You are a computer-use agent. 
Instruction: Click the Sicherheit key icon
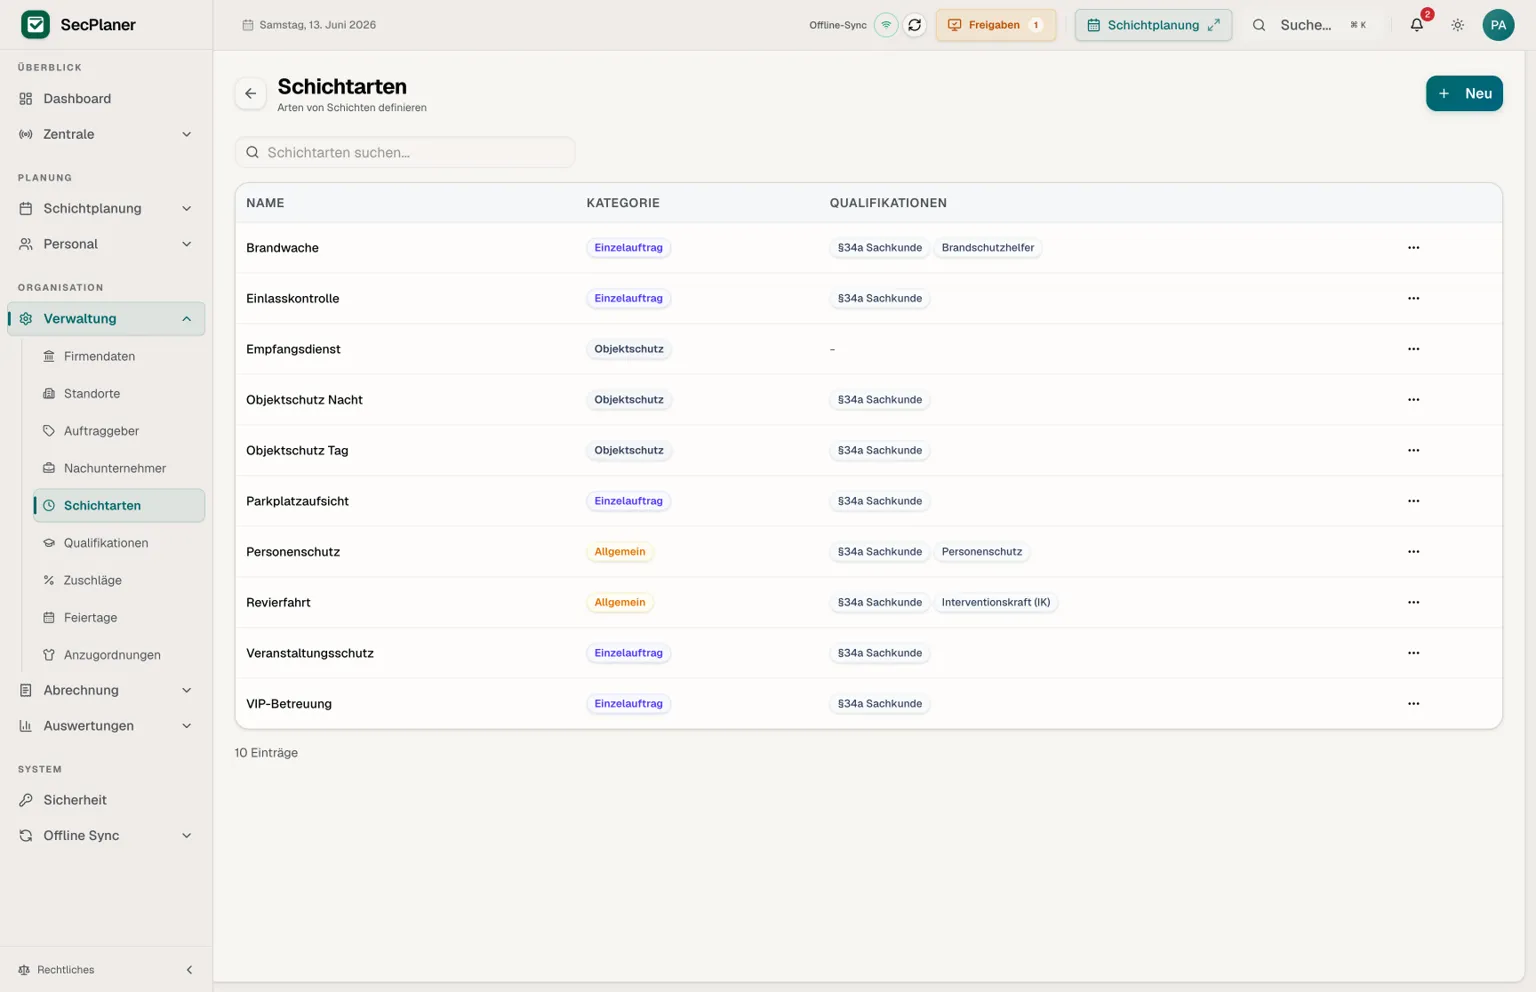pyautogui.click(x=26, y=800)
